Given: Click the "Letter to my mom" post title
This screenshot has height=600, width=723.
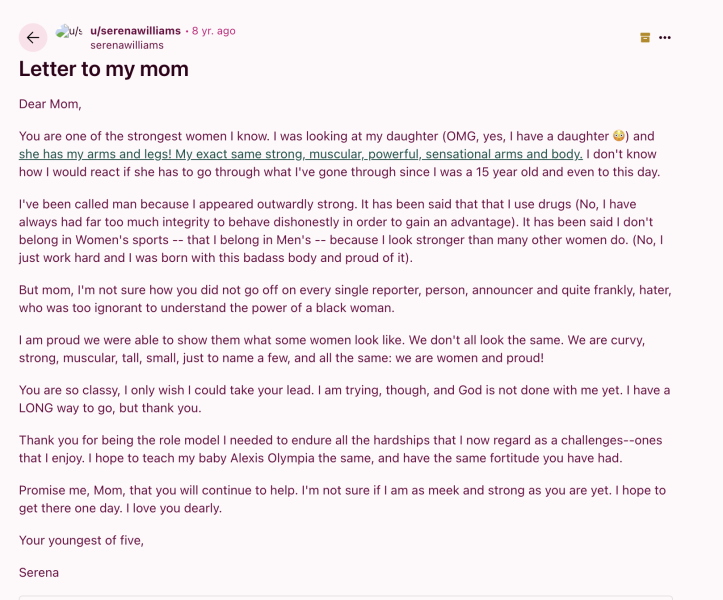Looking at the screenshot, I should tap(104, 69).
